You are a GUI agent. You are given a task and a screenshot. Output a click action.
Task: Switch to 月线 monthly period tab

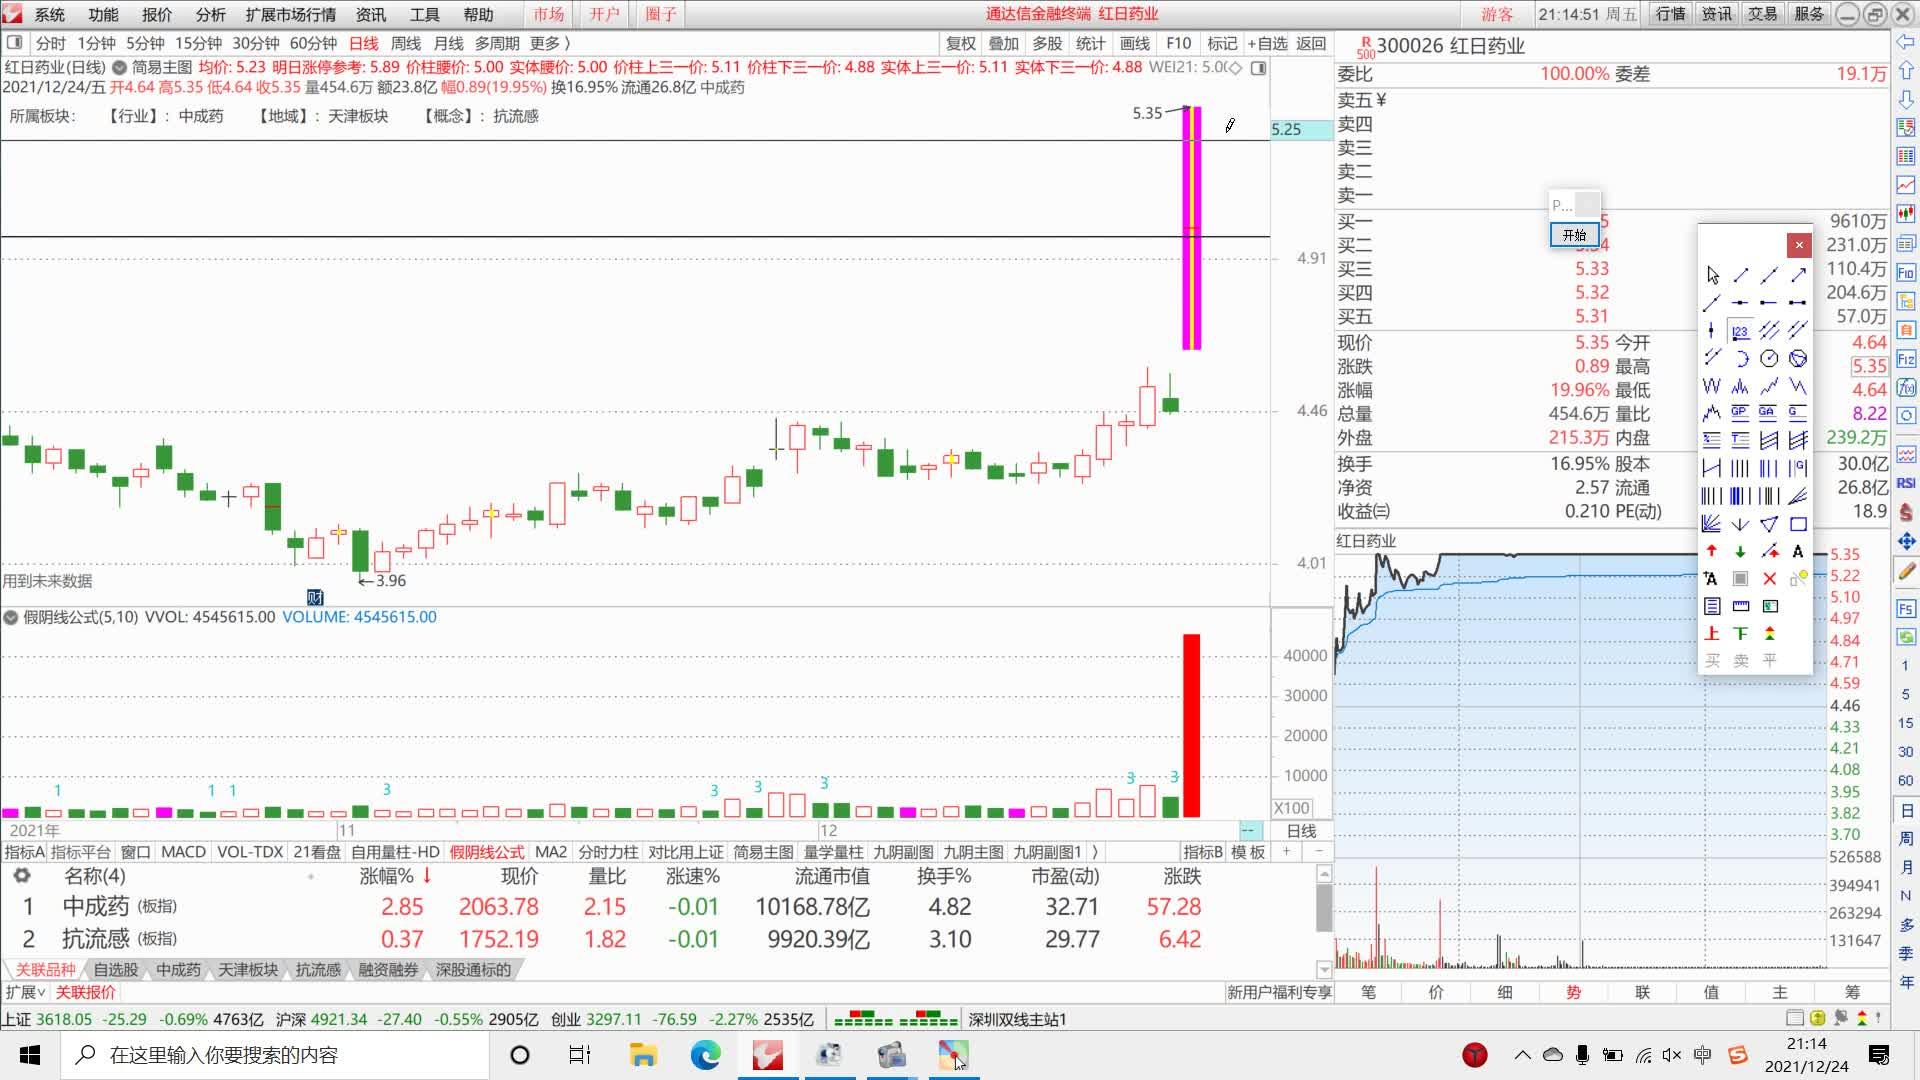coord(448,43)
